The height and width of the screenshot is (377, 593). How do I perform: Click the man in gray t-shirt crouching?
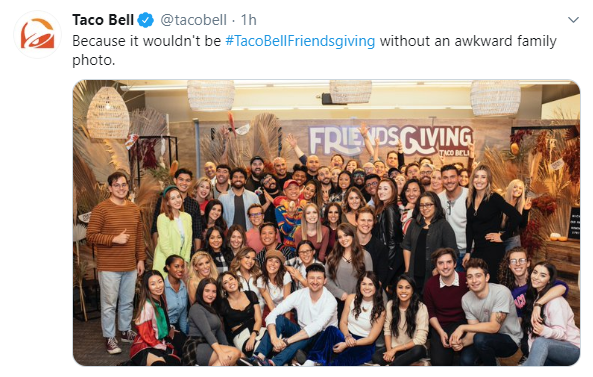pyautogui.click(x=487, y=312)
